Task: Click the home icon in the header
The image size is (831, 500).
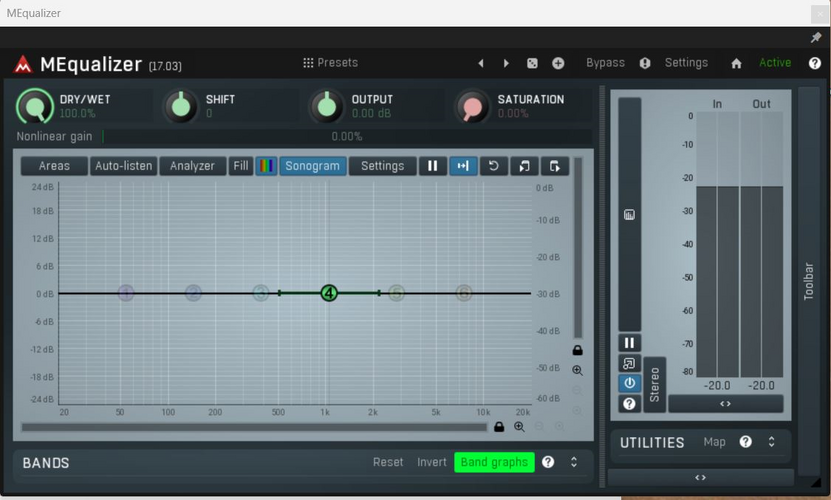Action: pyautogui.click(x=736, y=64)
